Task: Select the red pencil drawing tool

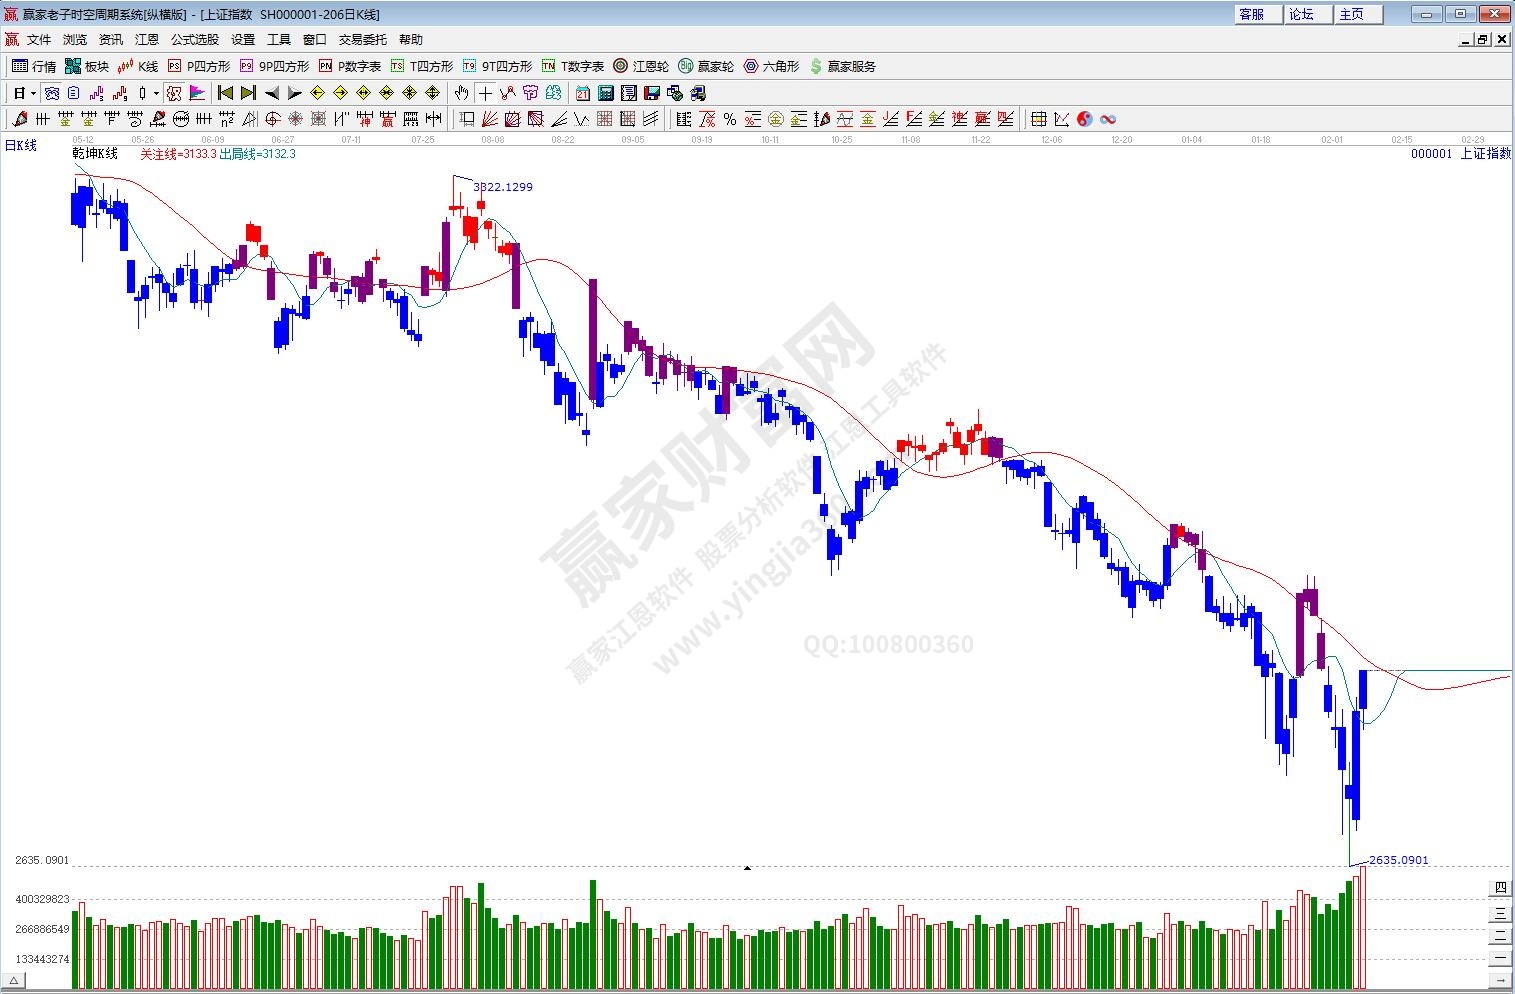Action: click(20, 119)
